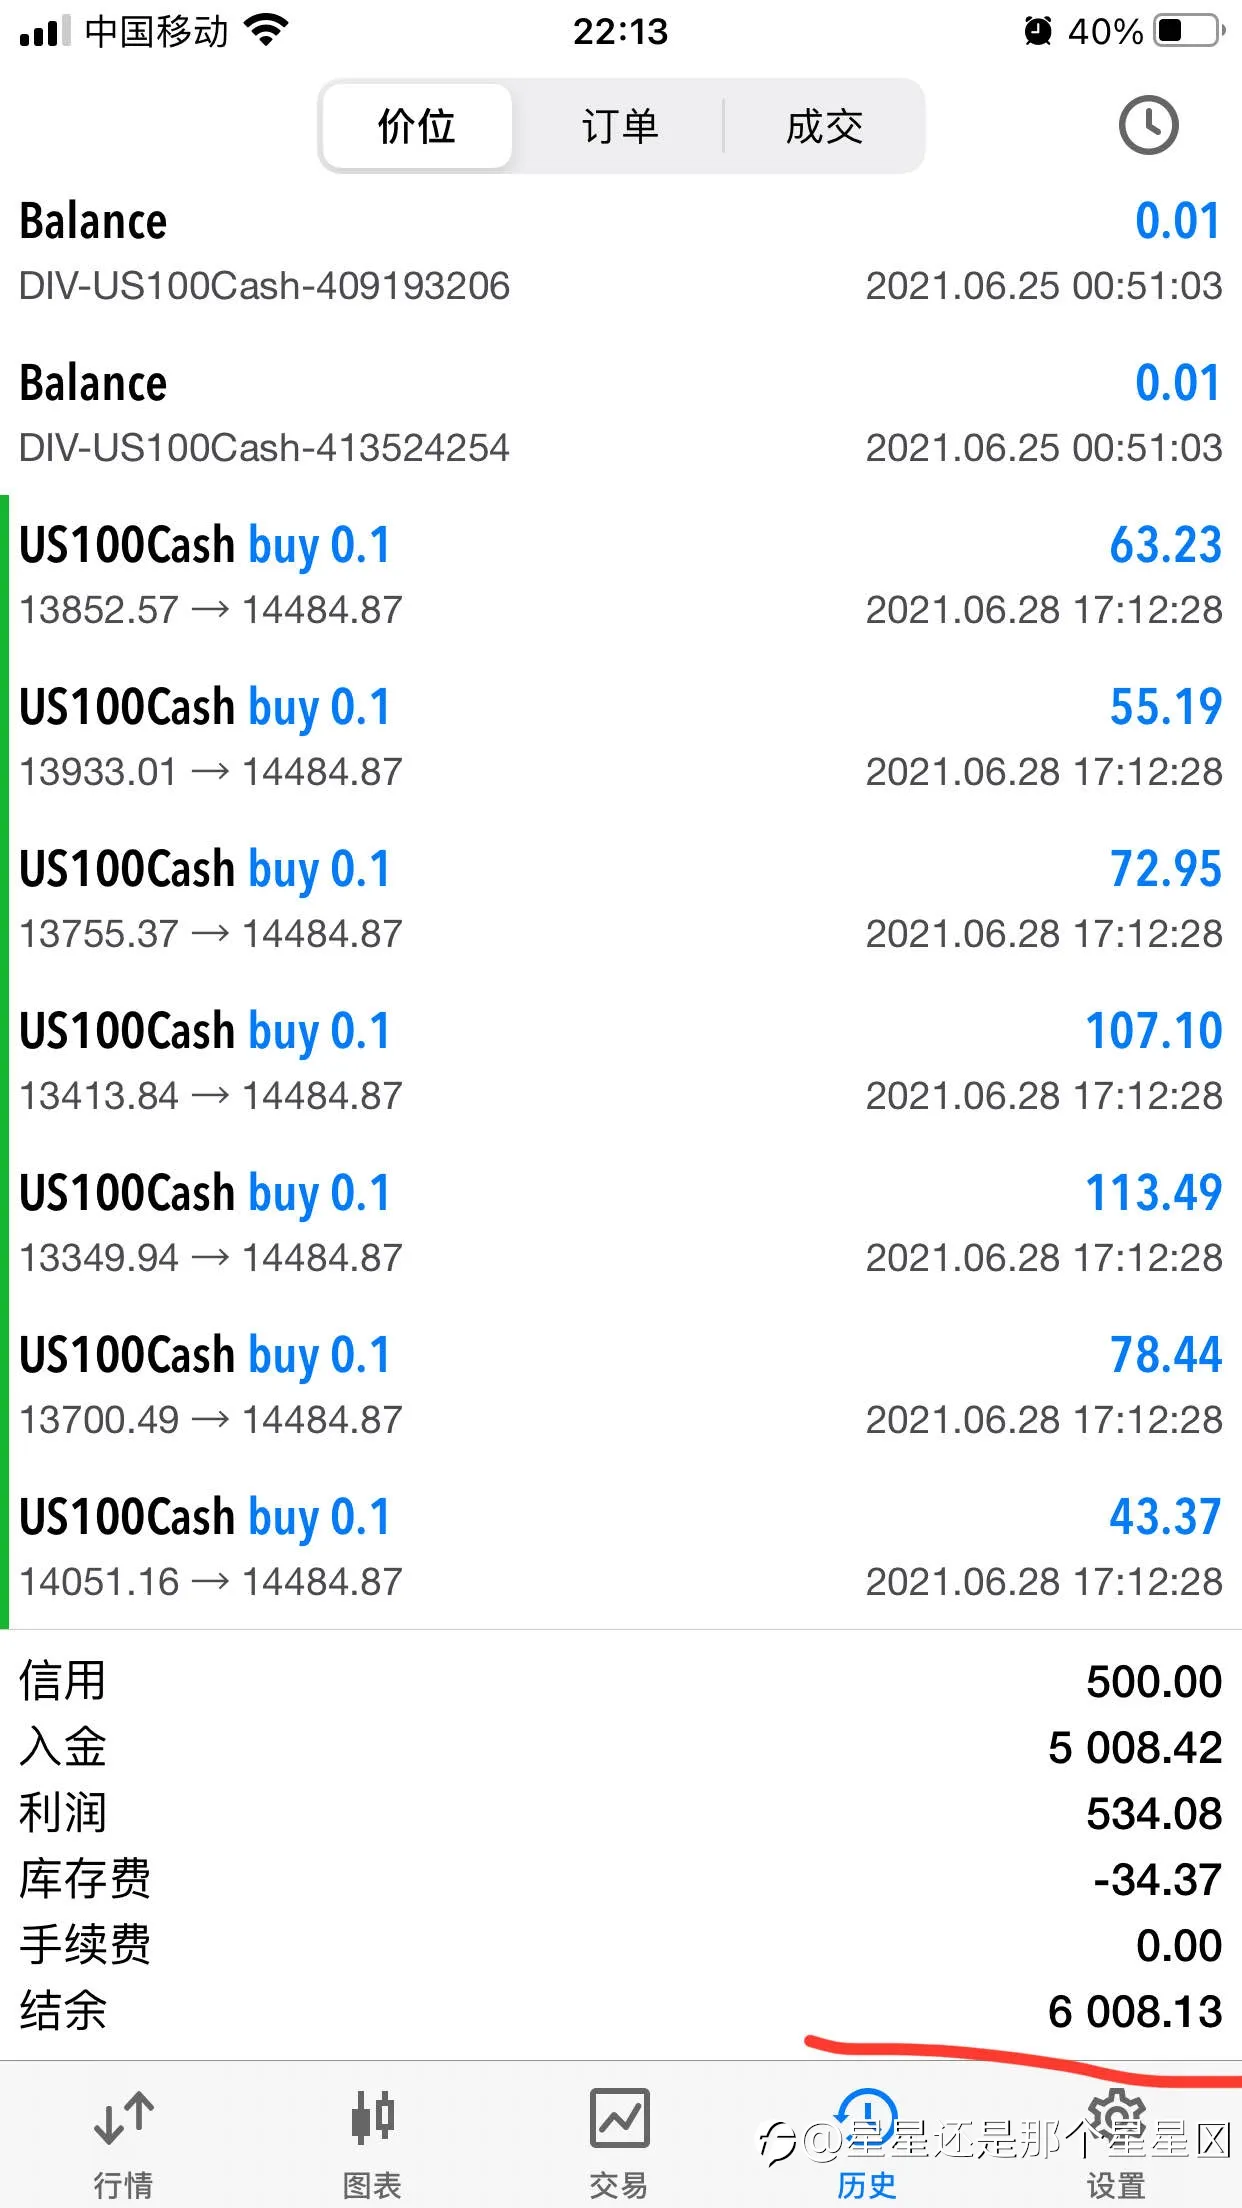Select Balance entry DIV-US100Cash-409193206
1242x2208 pixels.
(621, 252)
